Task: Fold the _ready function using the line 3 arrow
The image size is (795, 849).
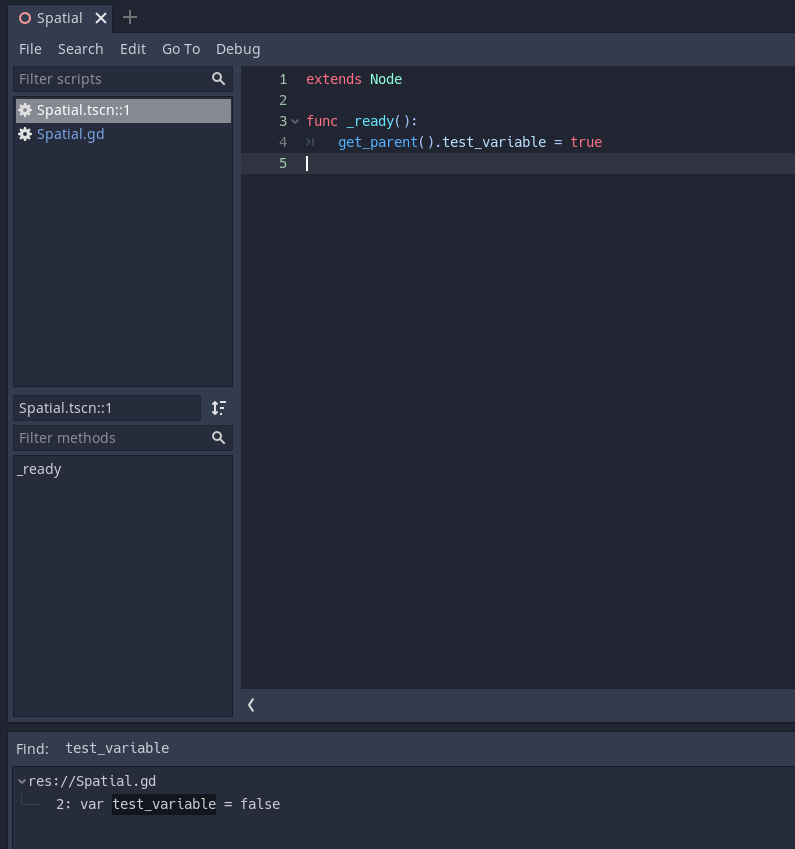Action: click(x=294, y=121)
